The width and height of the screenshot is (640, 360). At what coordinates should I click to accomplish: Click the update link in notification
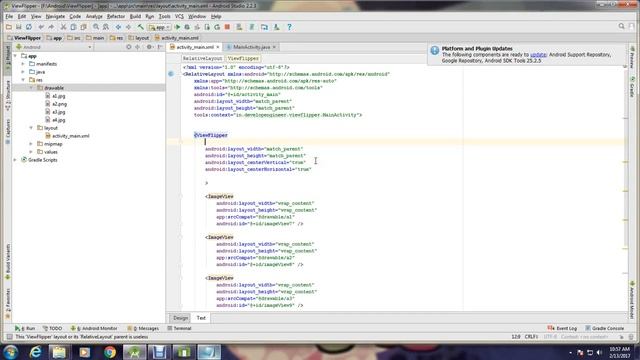538,55
